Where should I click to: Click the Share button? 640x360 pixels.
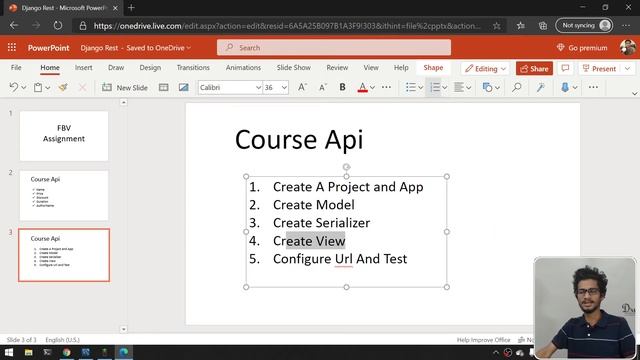534,69
